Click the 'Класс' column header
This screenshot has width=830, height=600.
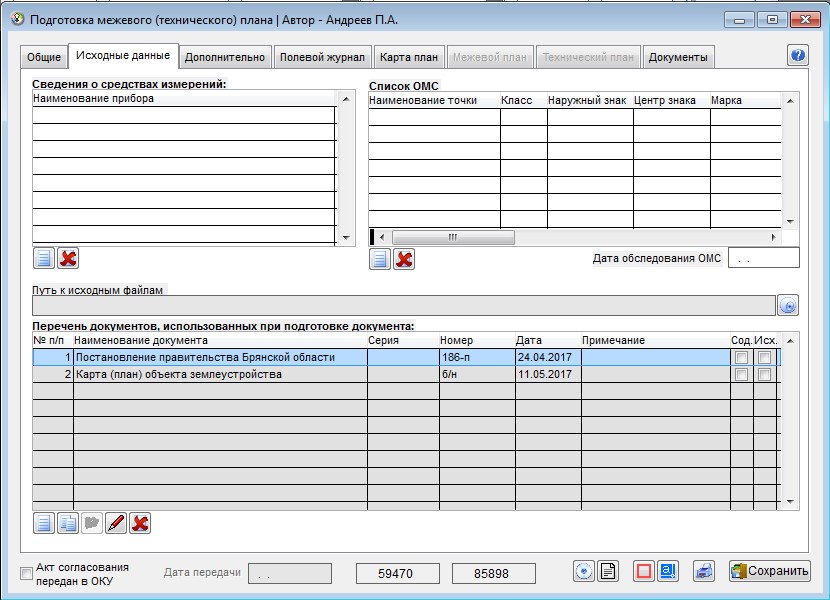[524, 101]
